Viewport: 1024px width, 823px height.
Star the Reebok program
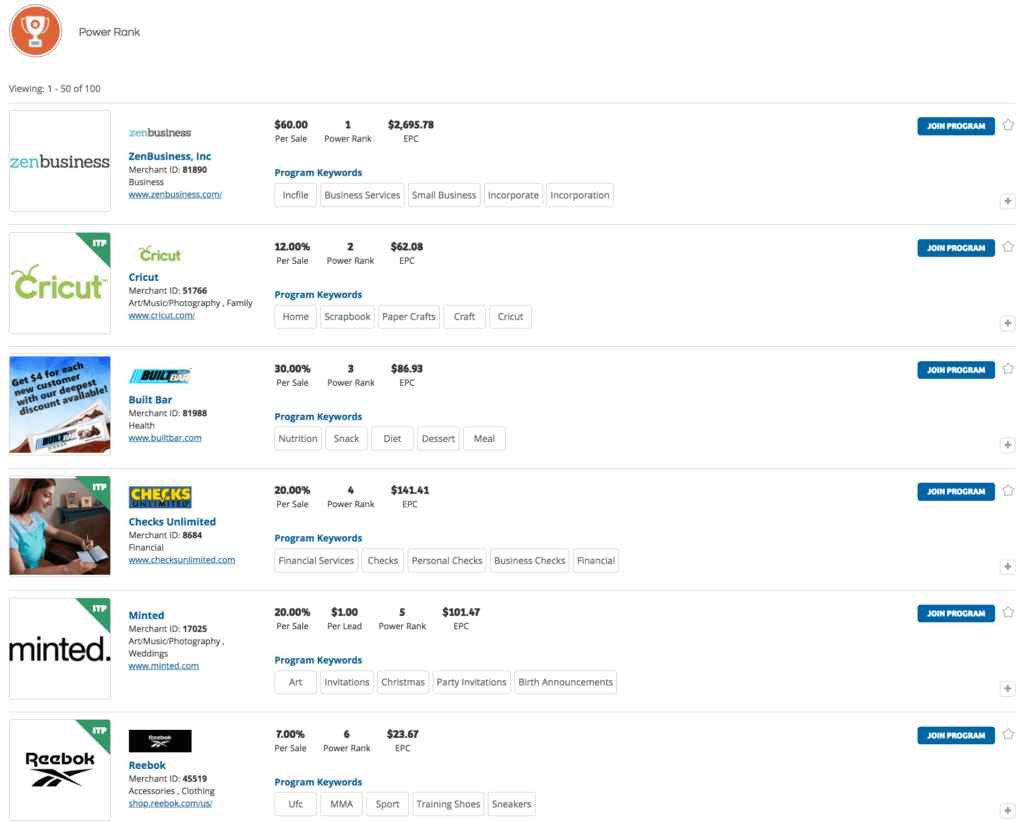pos(1008,735)
